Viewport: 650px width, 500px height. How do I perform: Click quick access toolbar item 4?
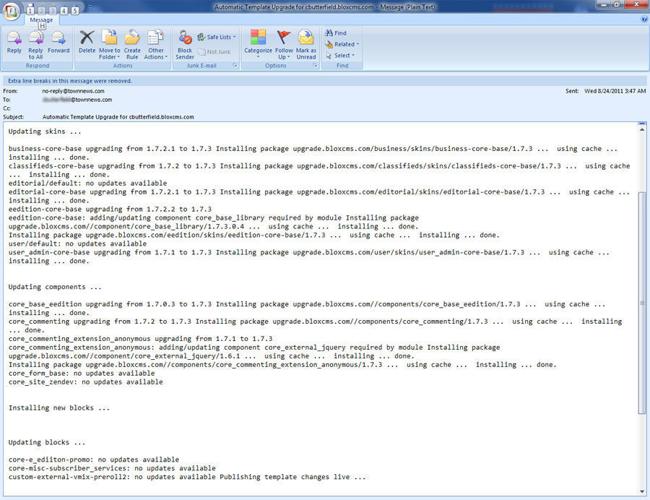[64, 10]
